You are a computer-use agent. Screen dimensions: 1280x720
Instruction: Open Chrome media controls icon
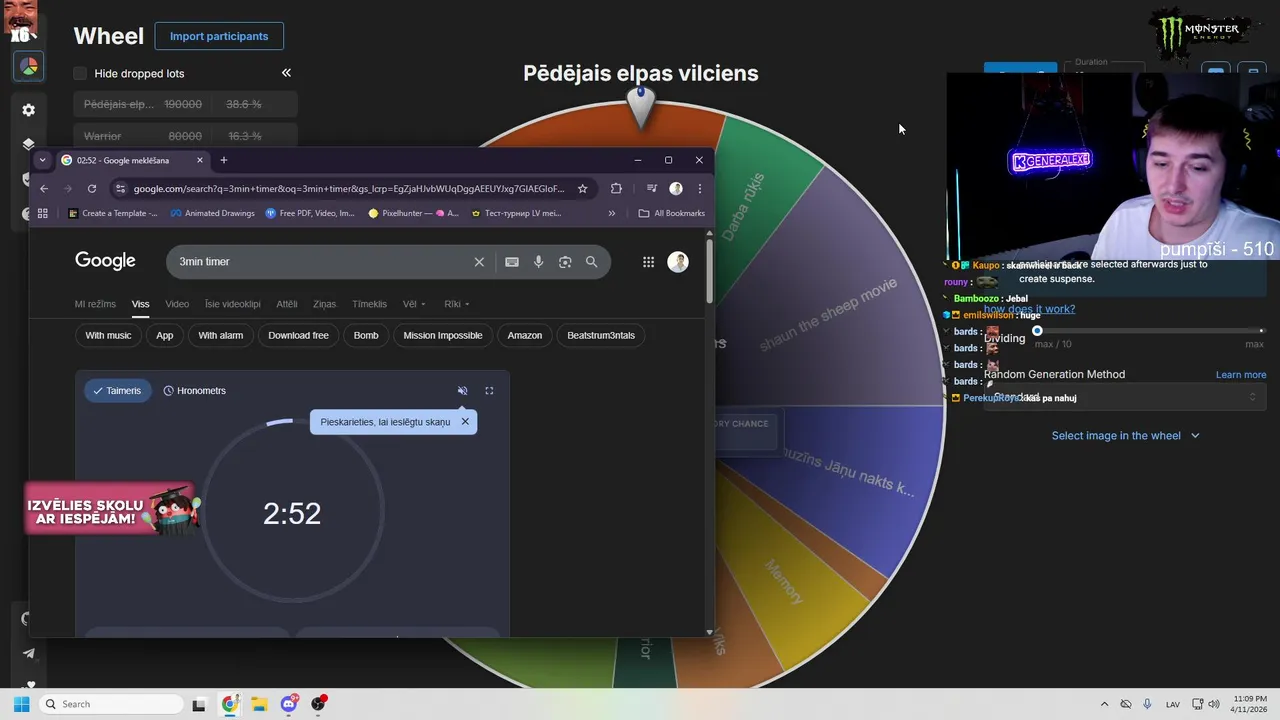click(652, 188)
